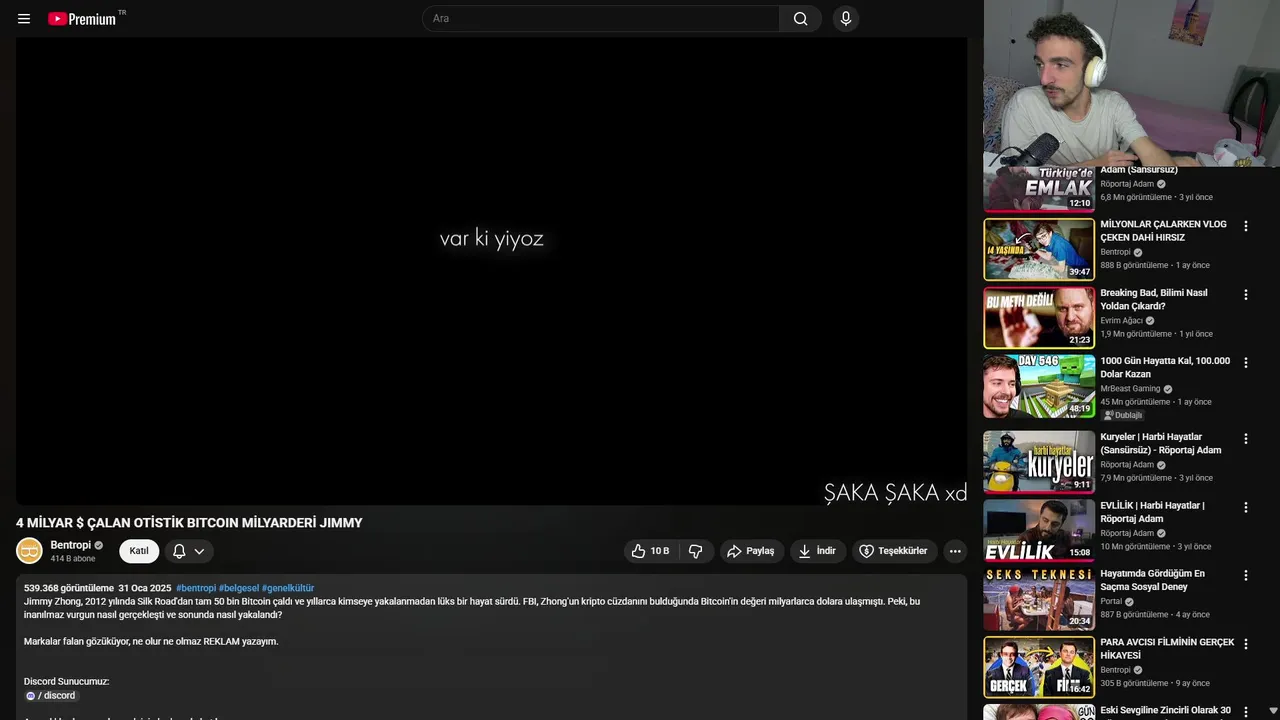
Task: Open options for Kuryeler video
Action: (x=1246, y=439)
